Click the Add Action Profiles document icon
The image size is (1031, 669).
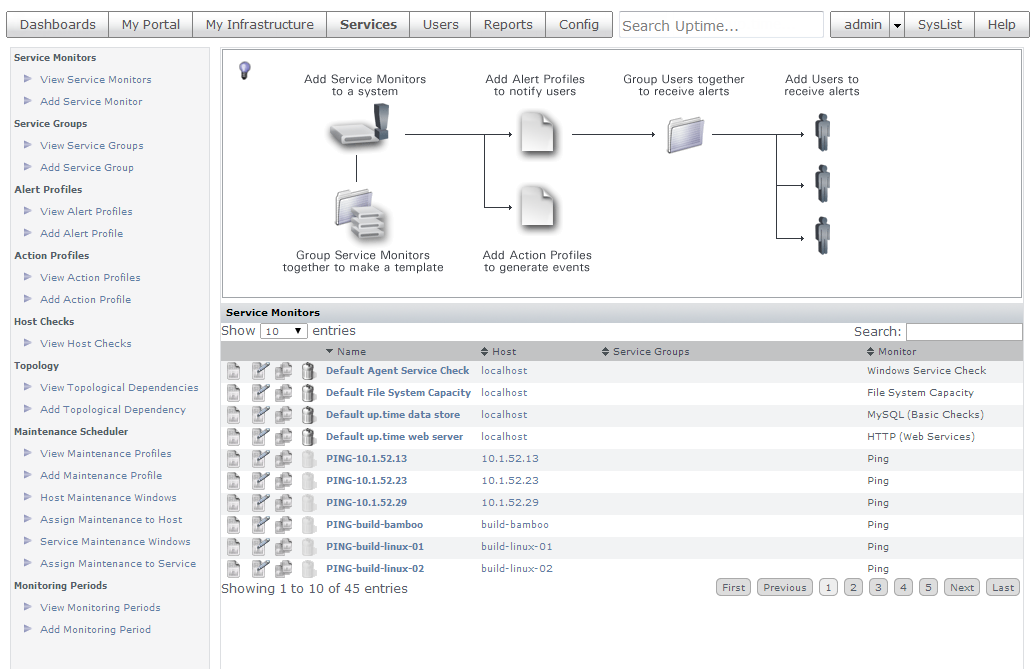click(x=538, y=206)
